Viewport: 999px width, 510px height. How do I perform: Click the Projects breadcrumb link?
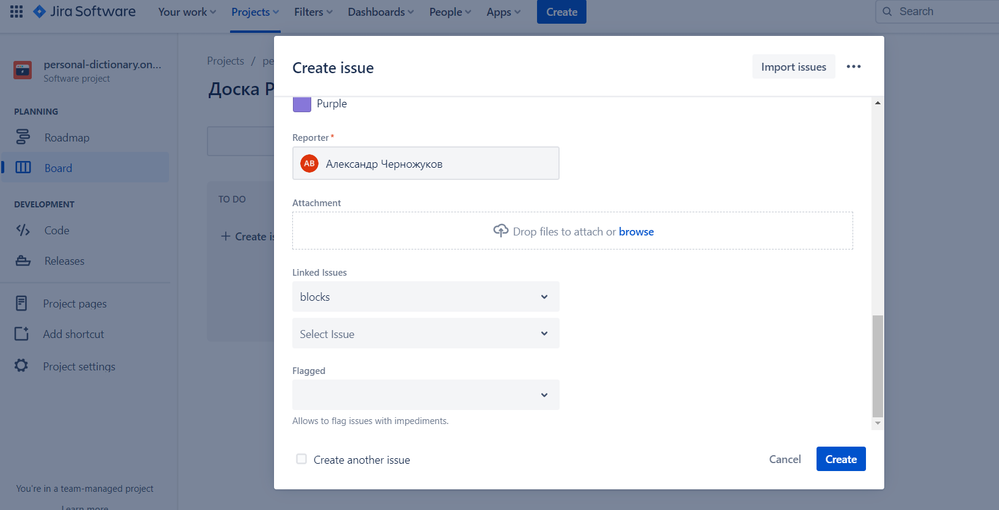point(226,61)
